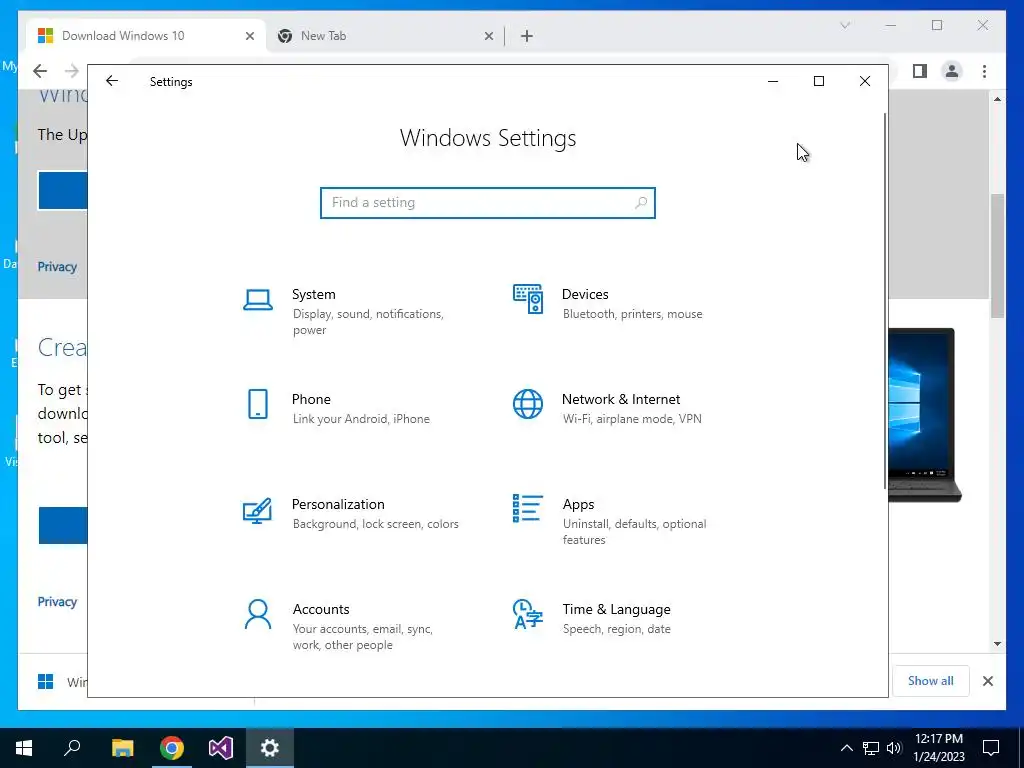
Task: Toggle the Chrome side panel icon
Action: [x=920, y=71]
